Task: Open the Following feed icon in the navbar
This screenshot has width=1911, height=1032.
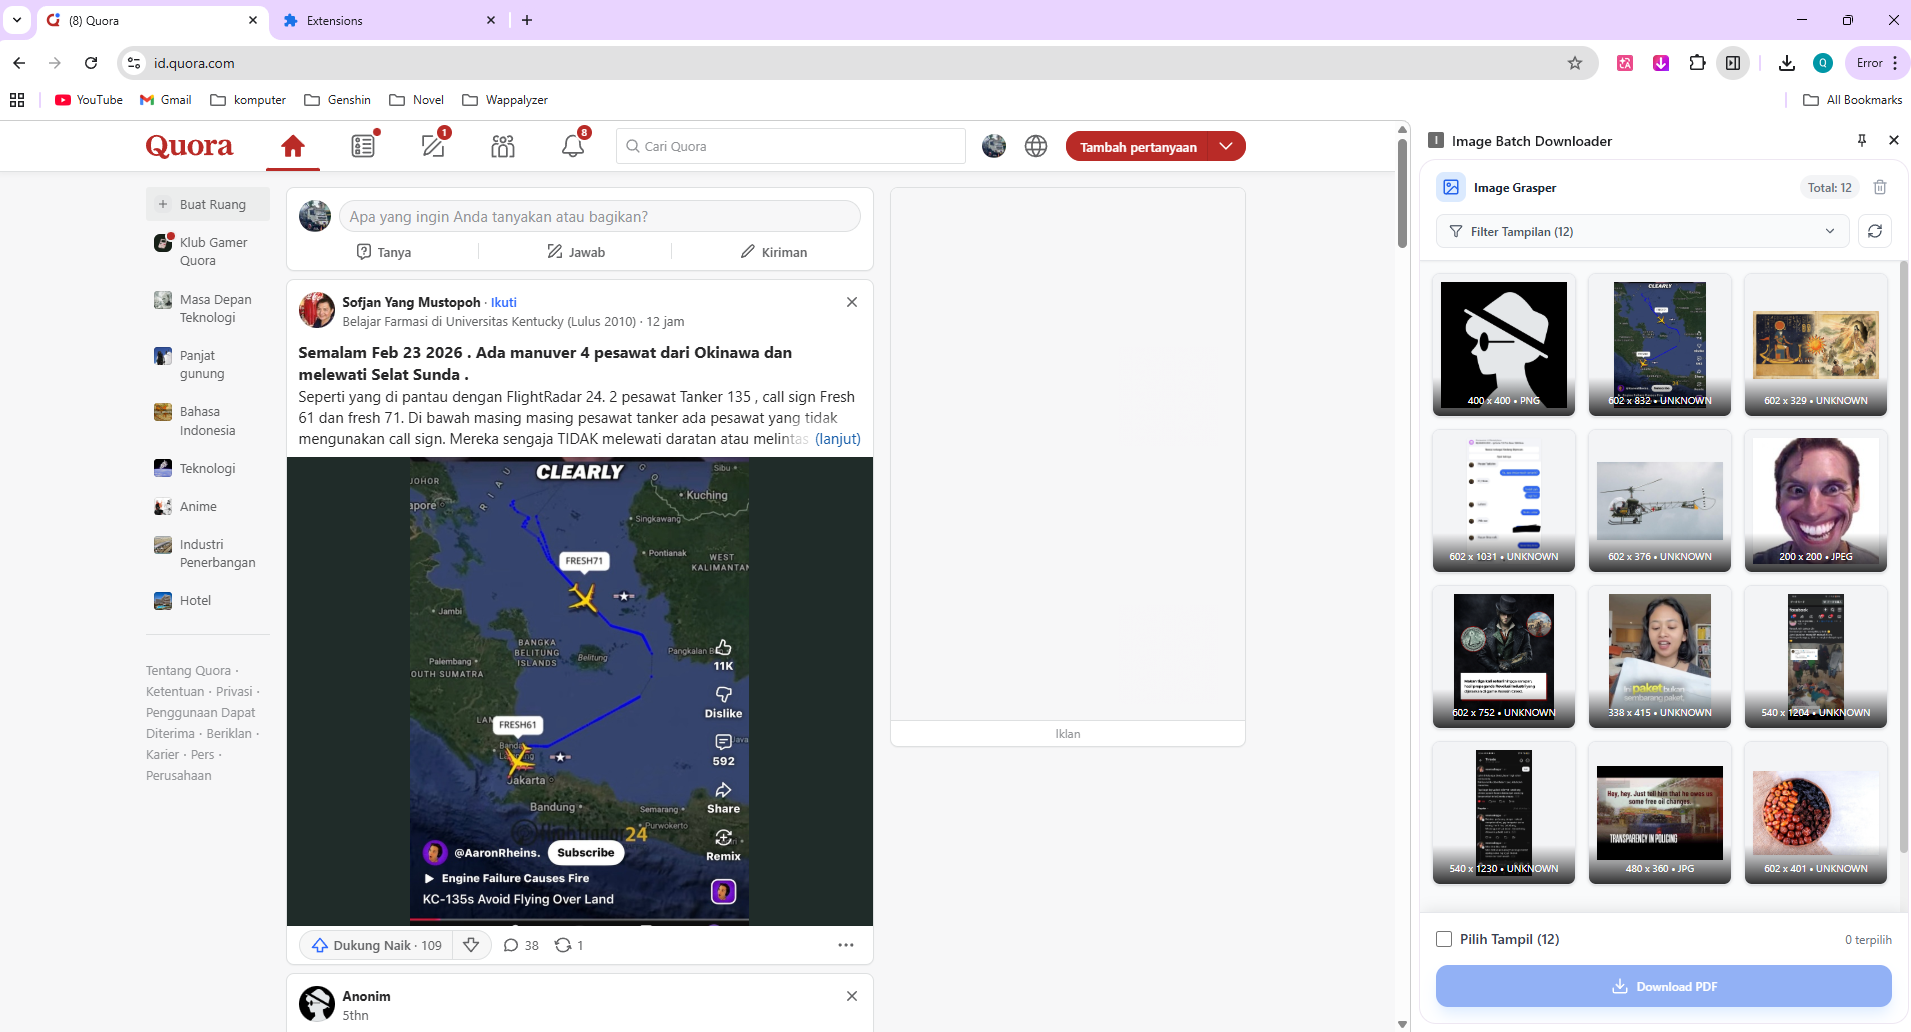Action: (363, 146)
